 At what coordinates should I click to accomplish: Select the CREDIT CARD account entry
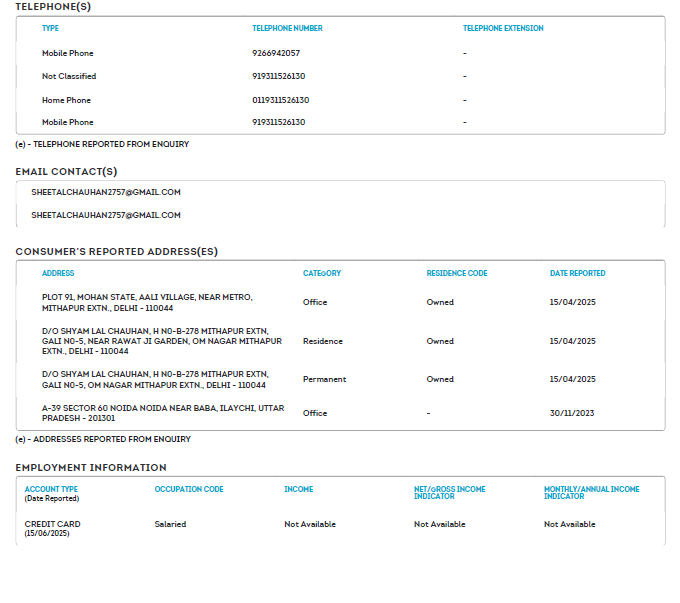tap(53, 524)
